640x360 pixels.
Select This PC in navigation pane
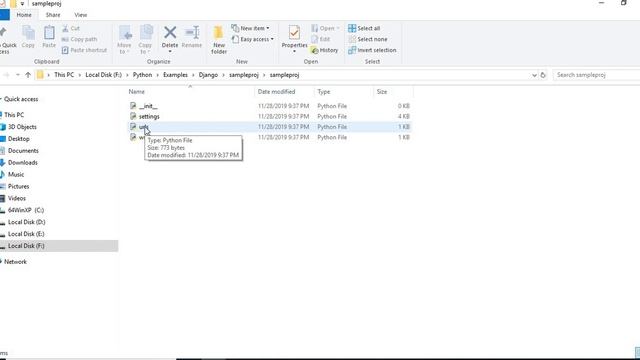coord(14,115)
